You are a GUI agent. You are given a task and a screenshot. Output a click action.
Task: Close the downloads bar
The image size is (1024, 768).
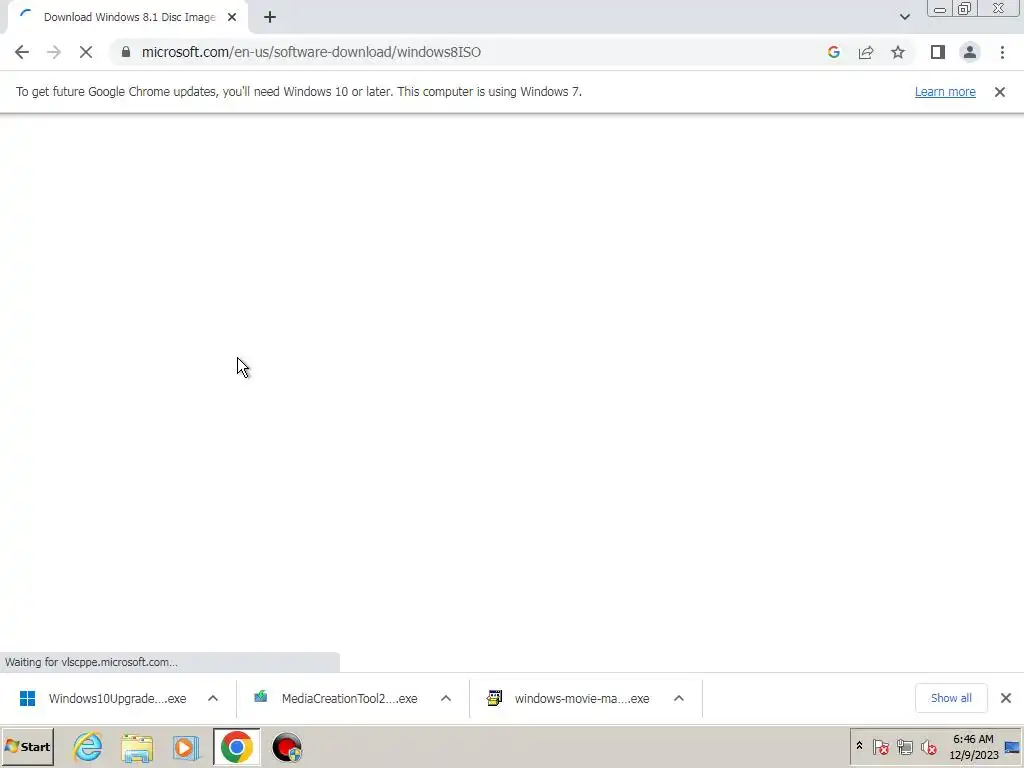[x=1006, y=698]
